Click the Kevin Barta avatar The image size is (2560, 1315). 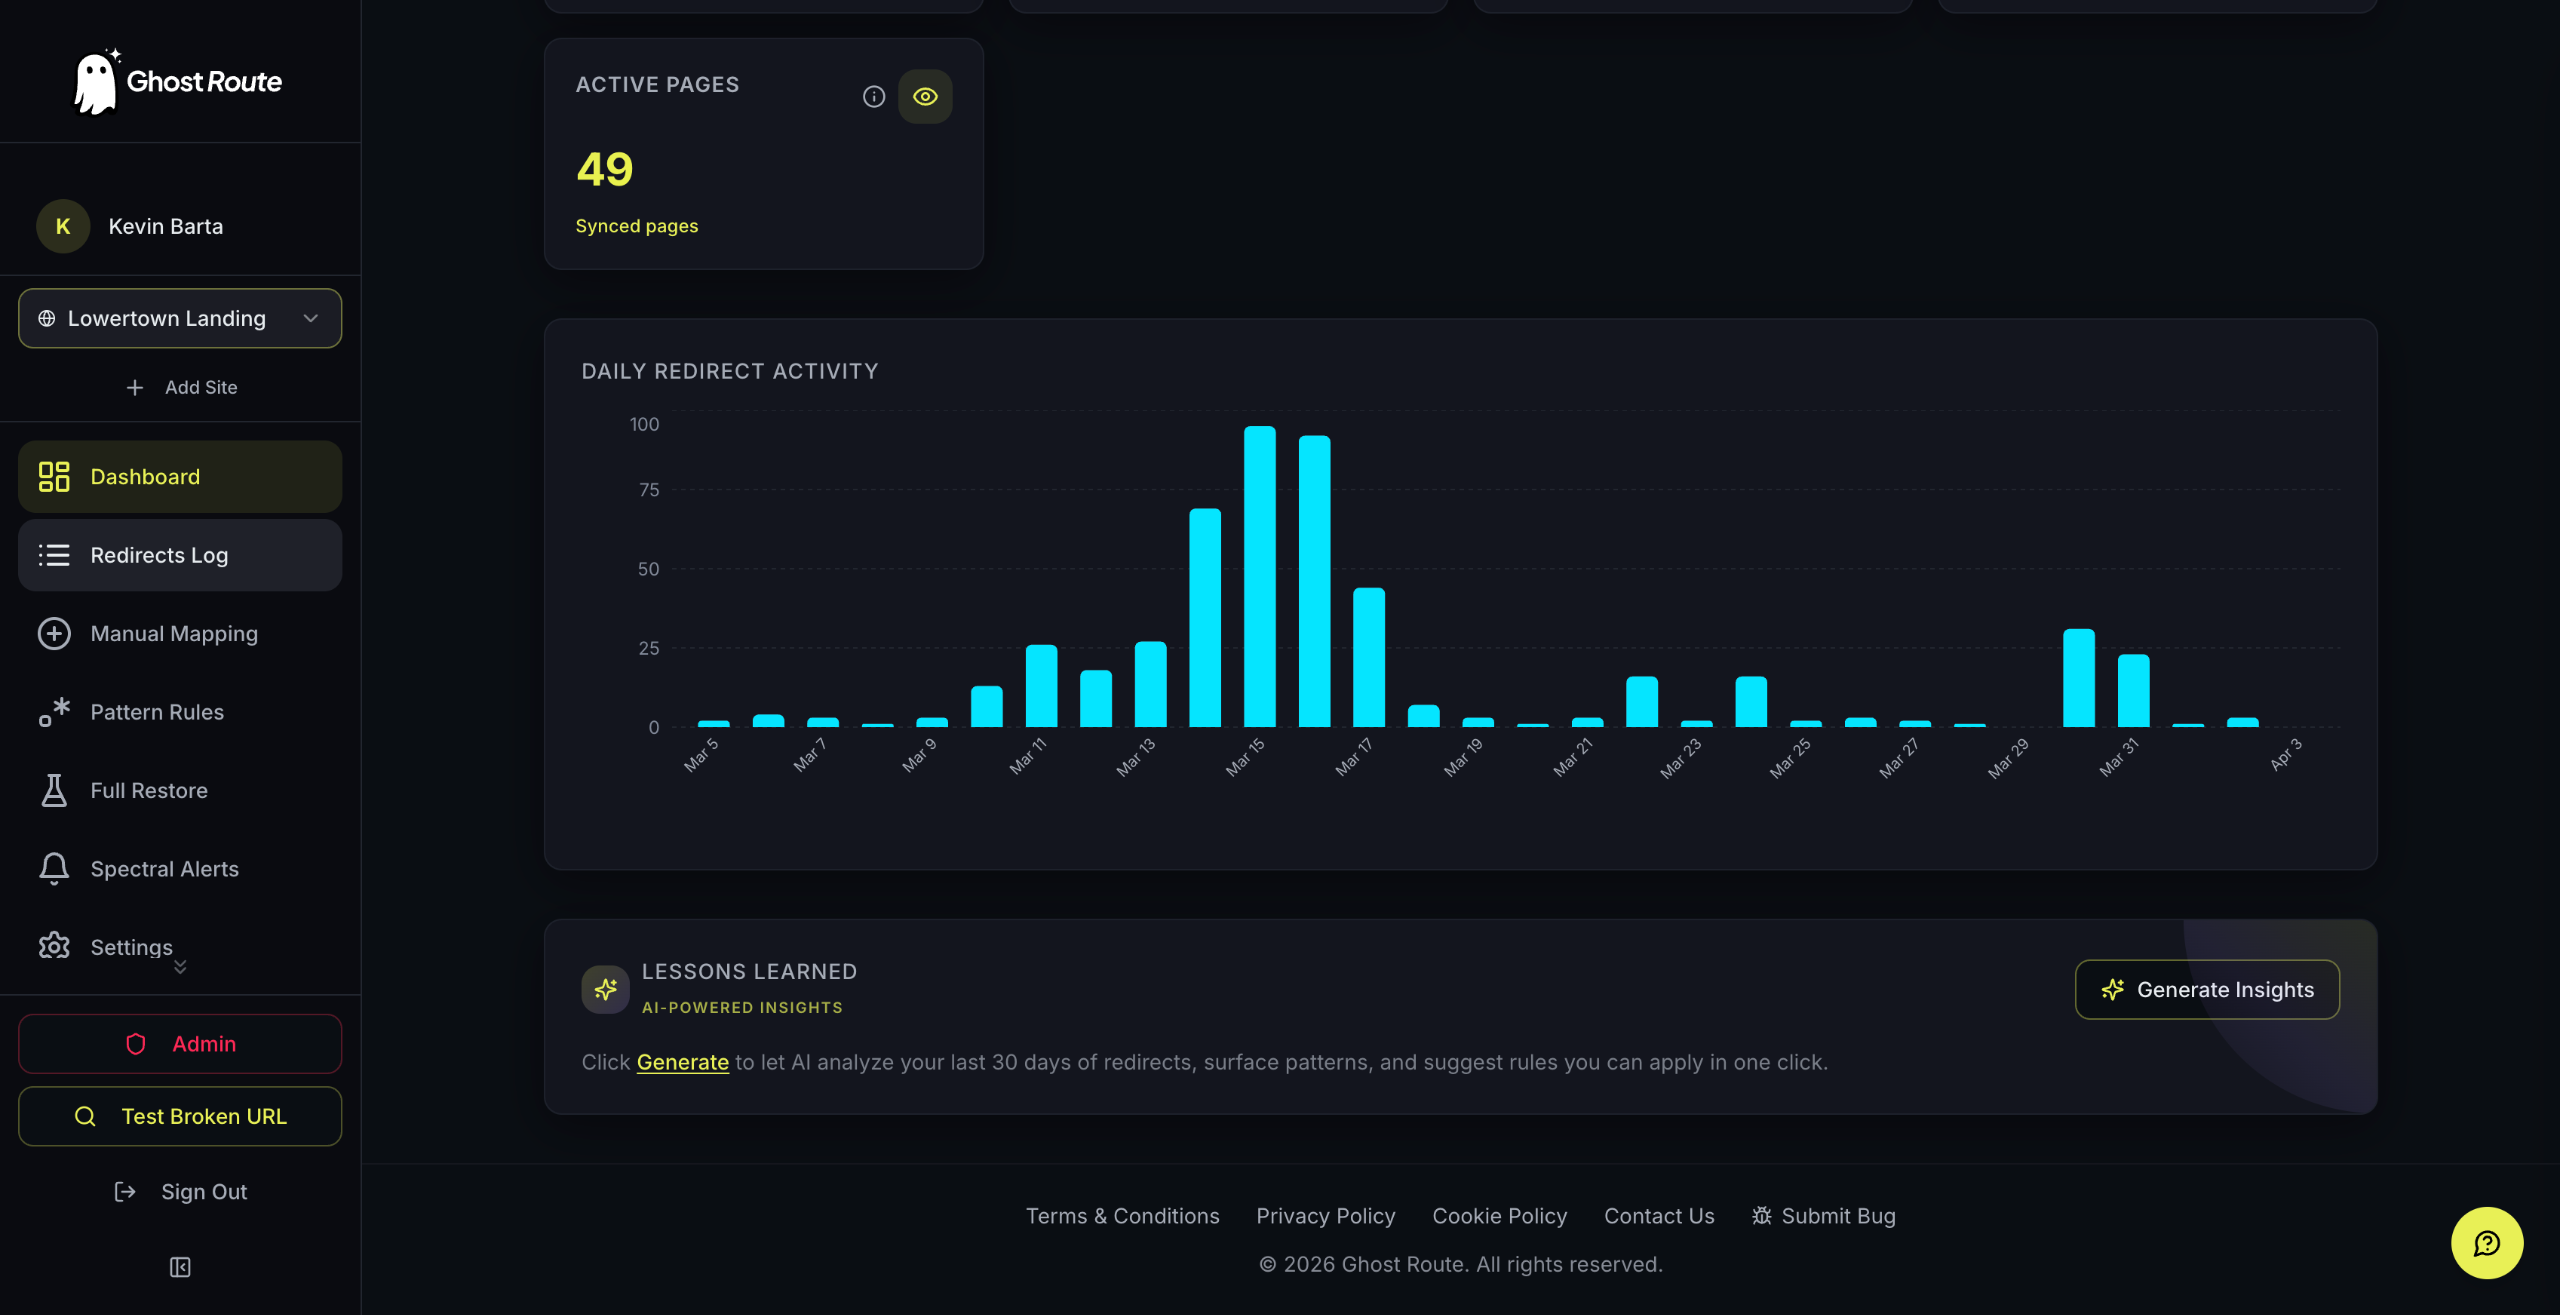63,226
